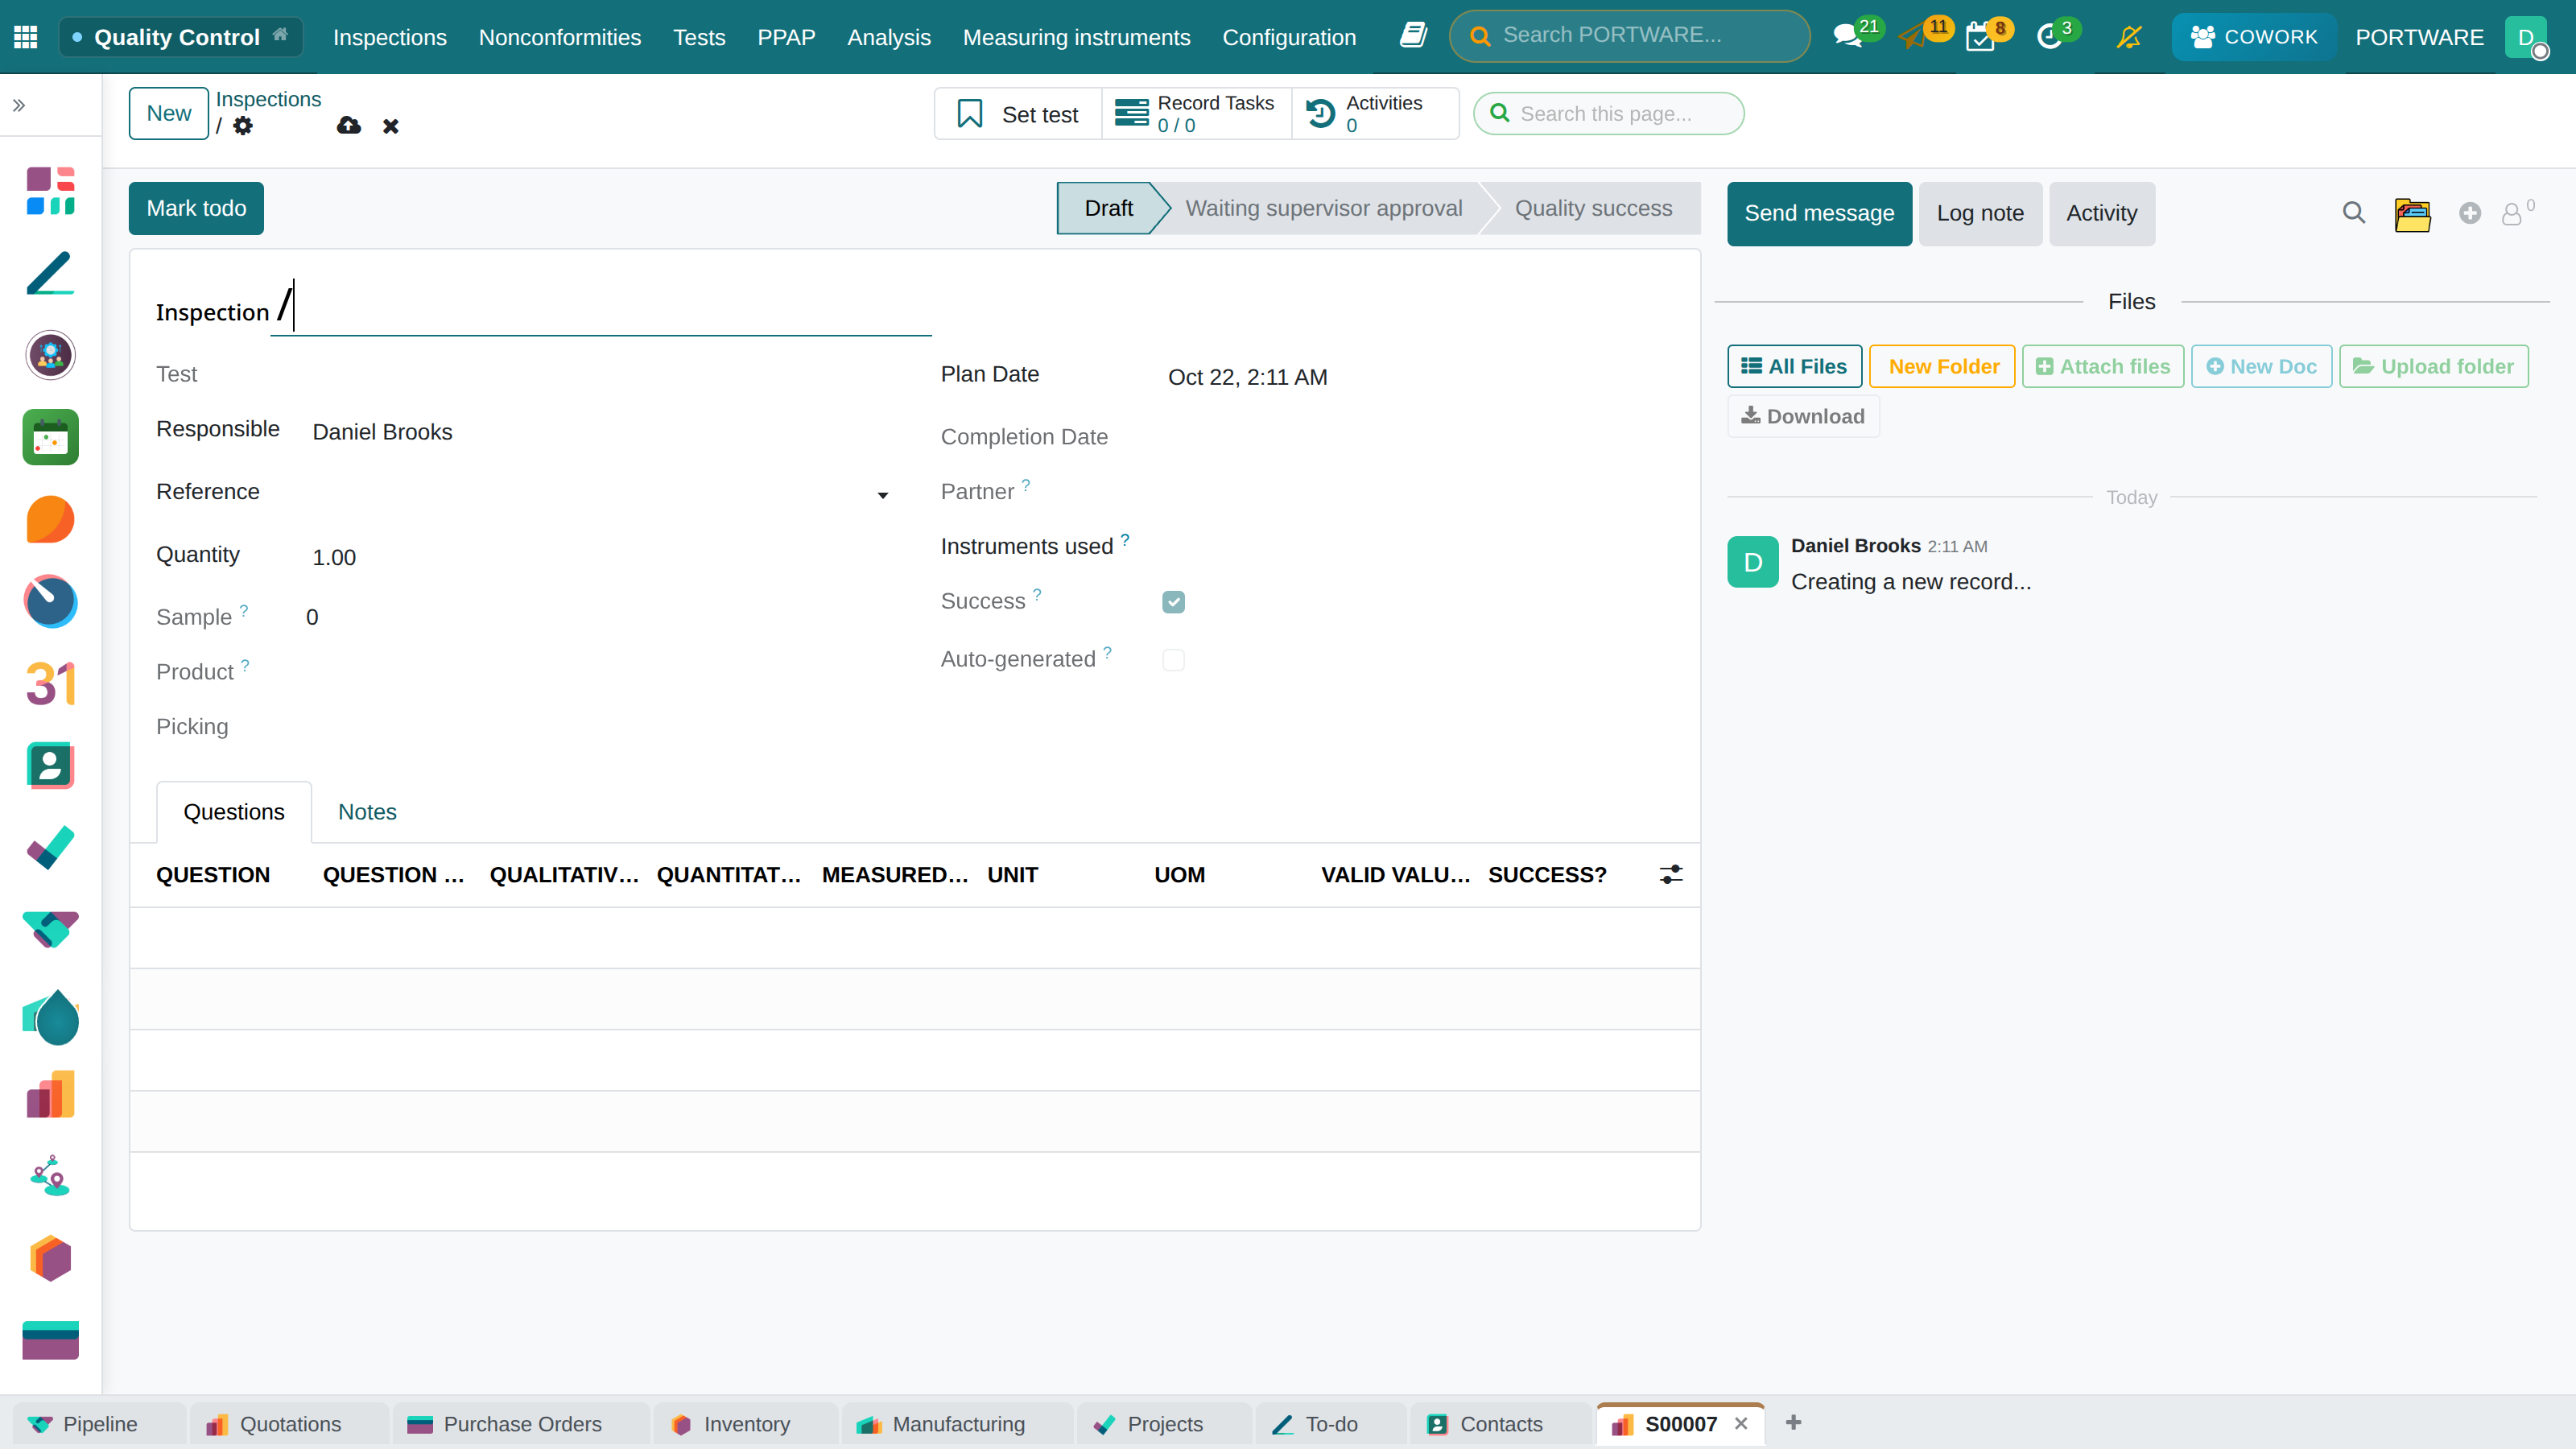Click the record settings gear icon
2576x1449 pixels.
pyautogui.click(x=243, y=126)
